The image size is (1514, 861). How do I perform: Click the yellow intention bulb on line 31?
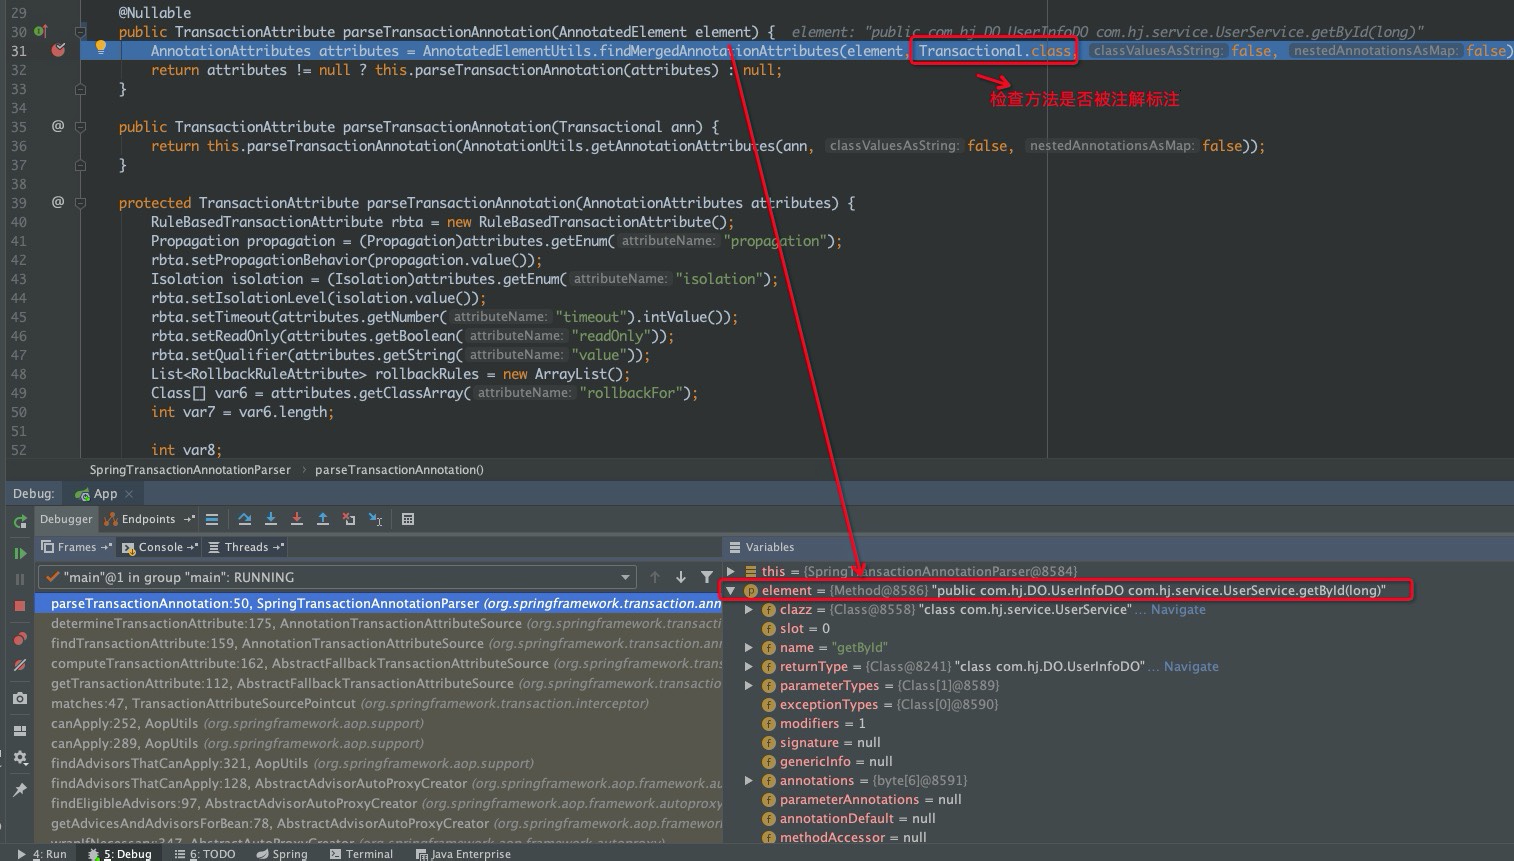point(100,47)
